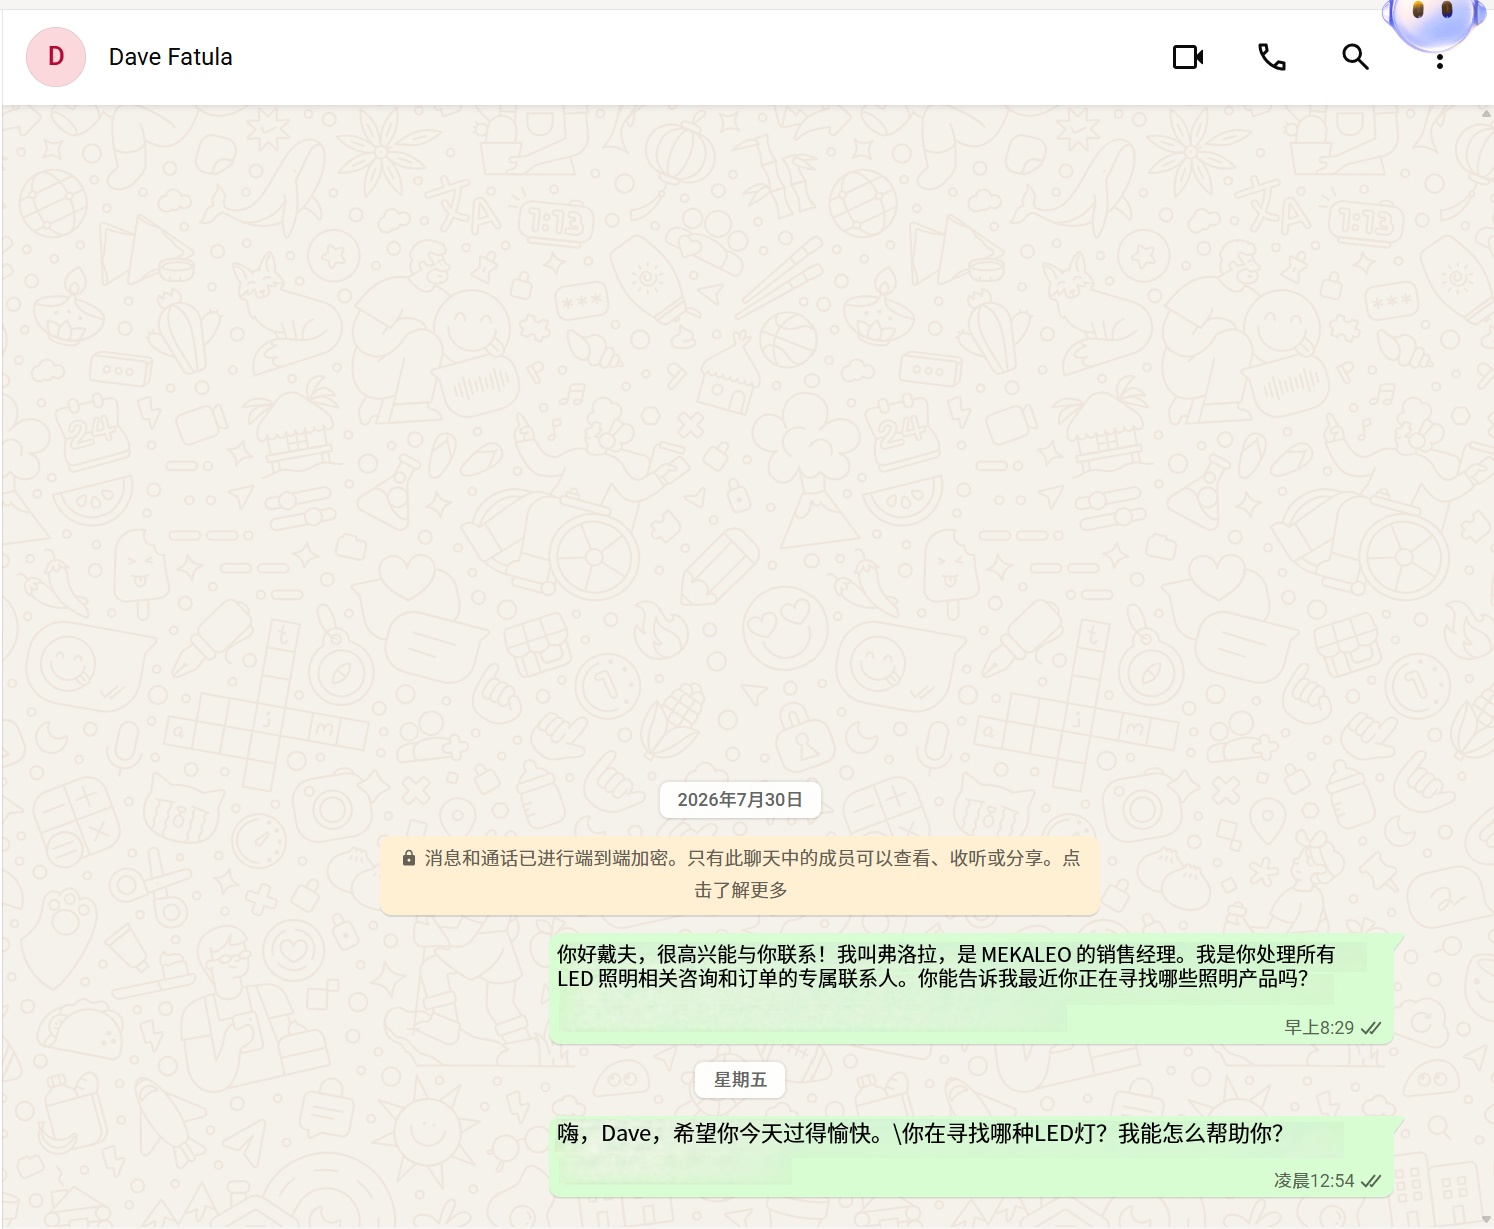Click read-receipt checkmarks on 早上8:29 message
The width and height of the screenshot is (1494, 1229).
click(1371, 1028)
